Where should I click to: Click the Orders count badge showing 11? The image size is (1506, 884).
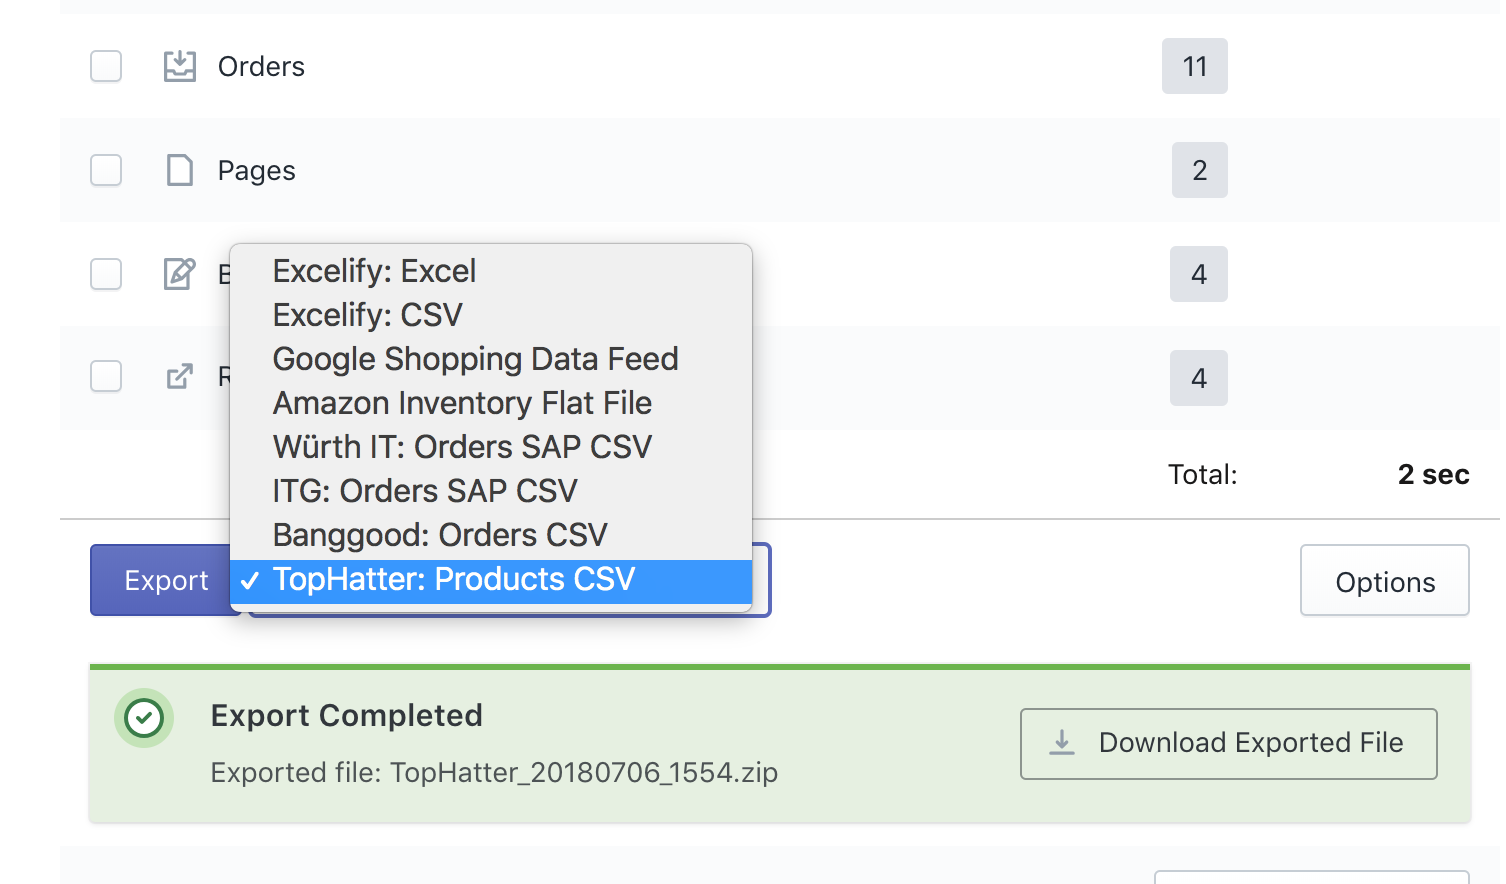[1194, 66]
